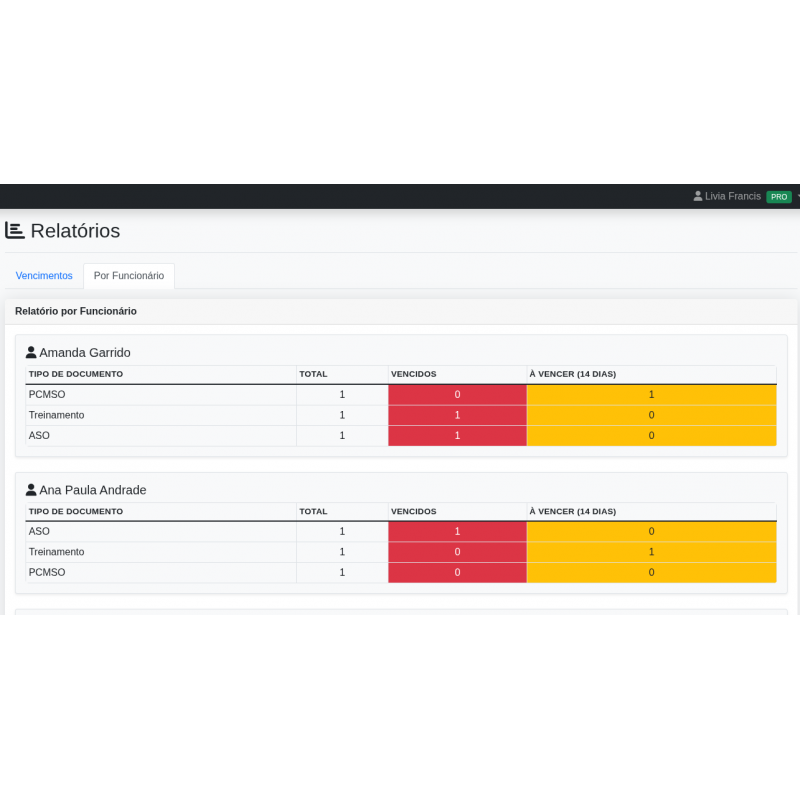Click the Vencidos column header in Ana Paula's table
The height and width of the screenshot is (800, 800).
[x=414, y=511]
